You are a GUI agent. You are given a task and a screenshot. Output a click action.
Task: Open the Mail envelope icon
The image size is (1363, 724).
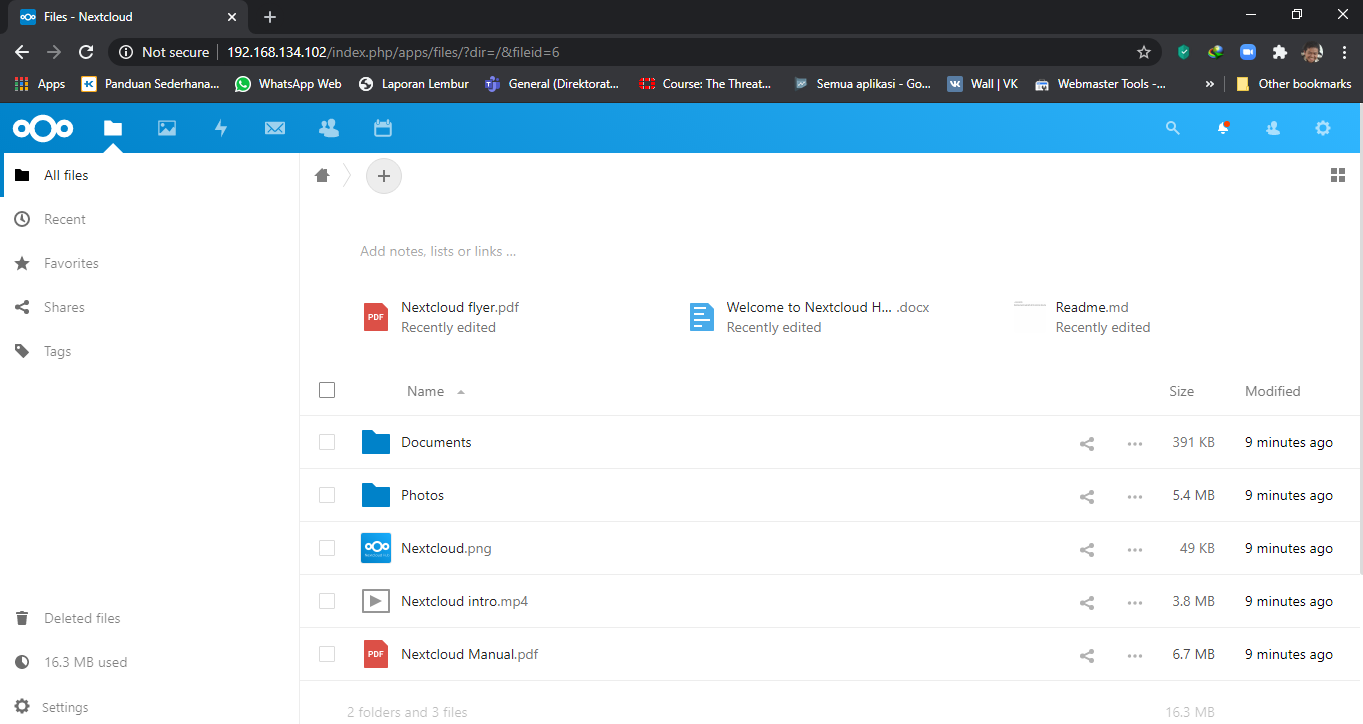click(275, 128)
